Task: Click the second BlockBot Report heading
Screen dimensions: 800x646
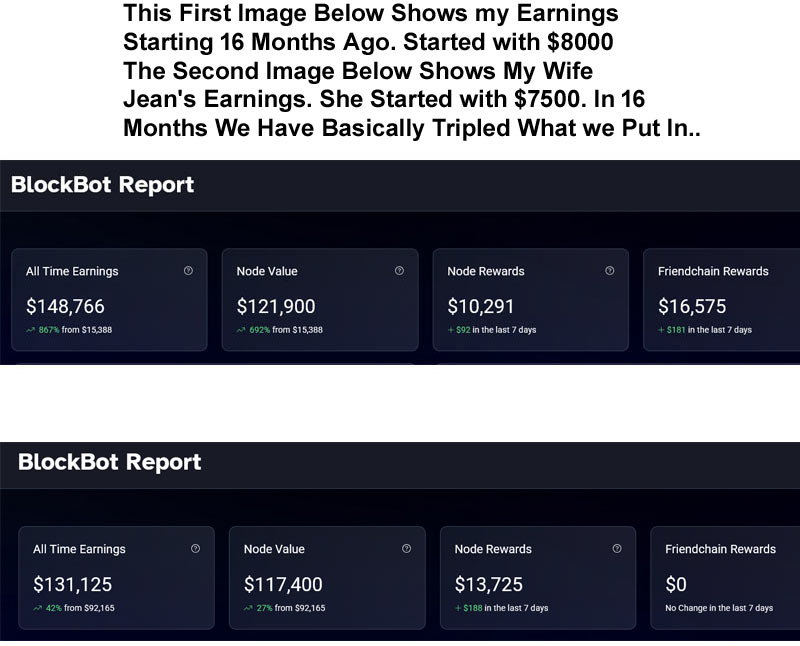Action: coord(110,462)
